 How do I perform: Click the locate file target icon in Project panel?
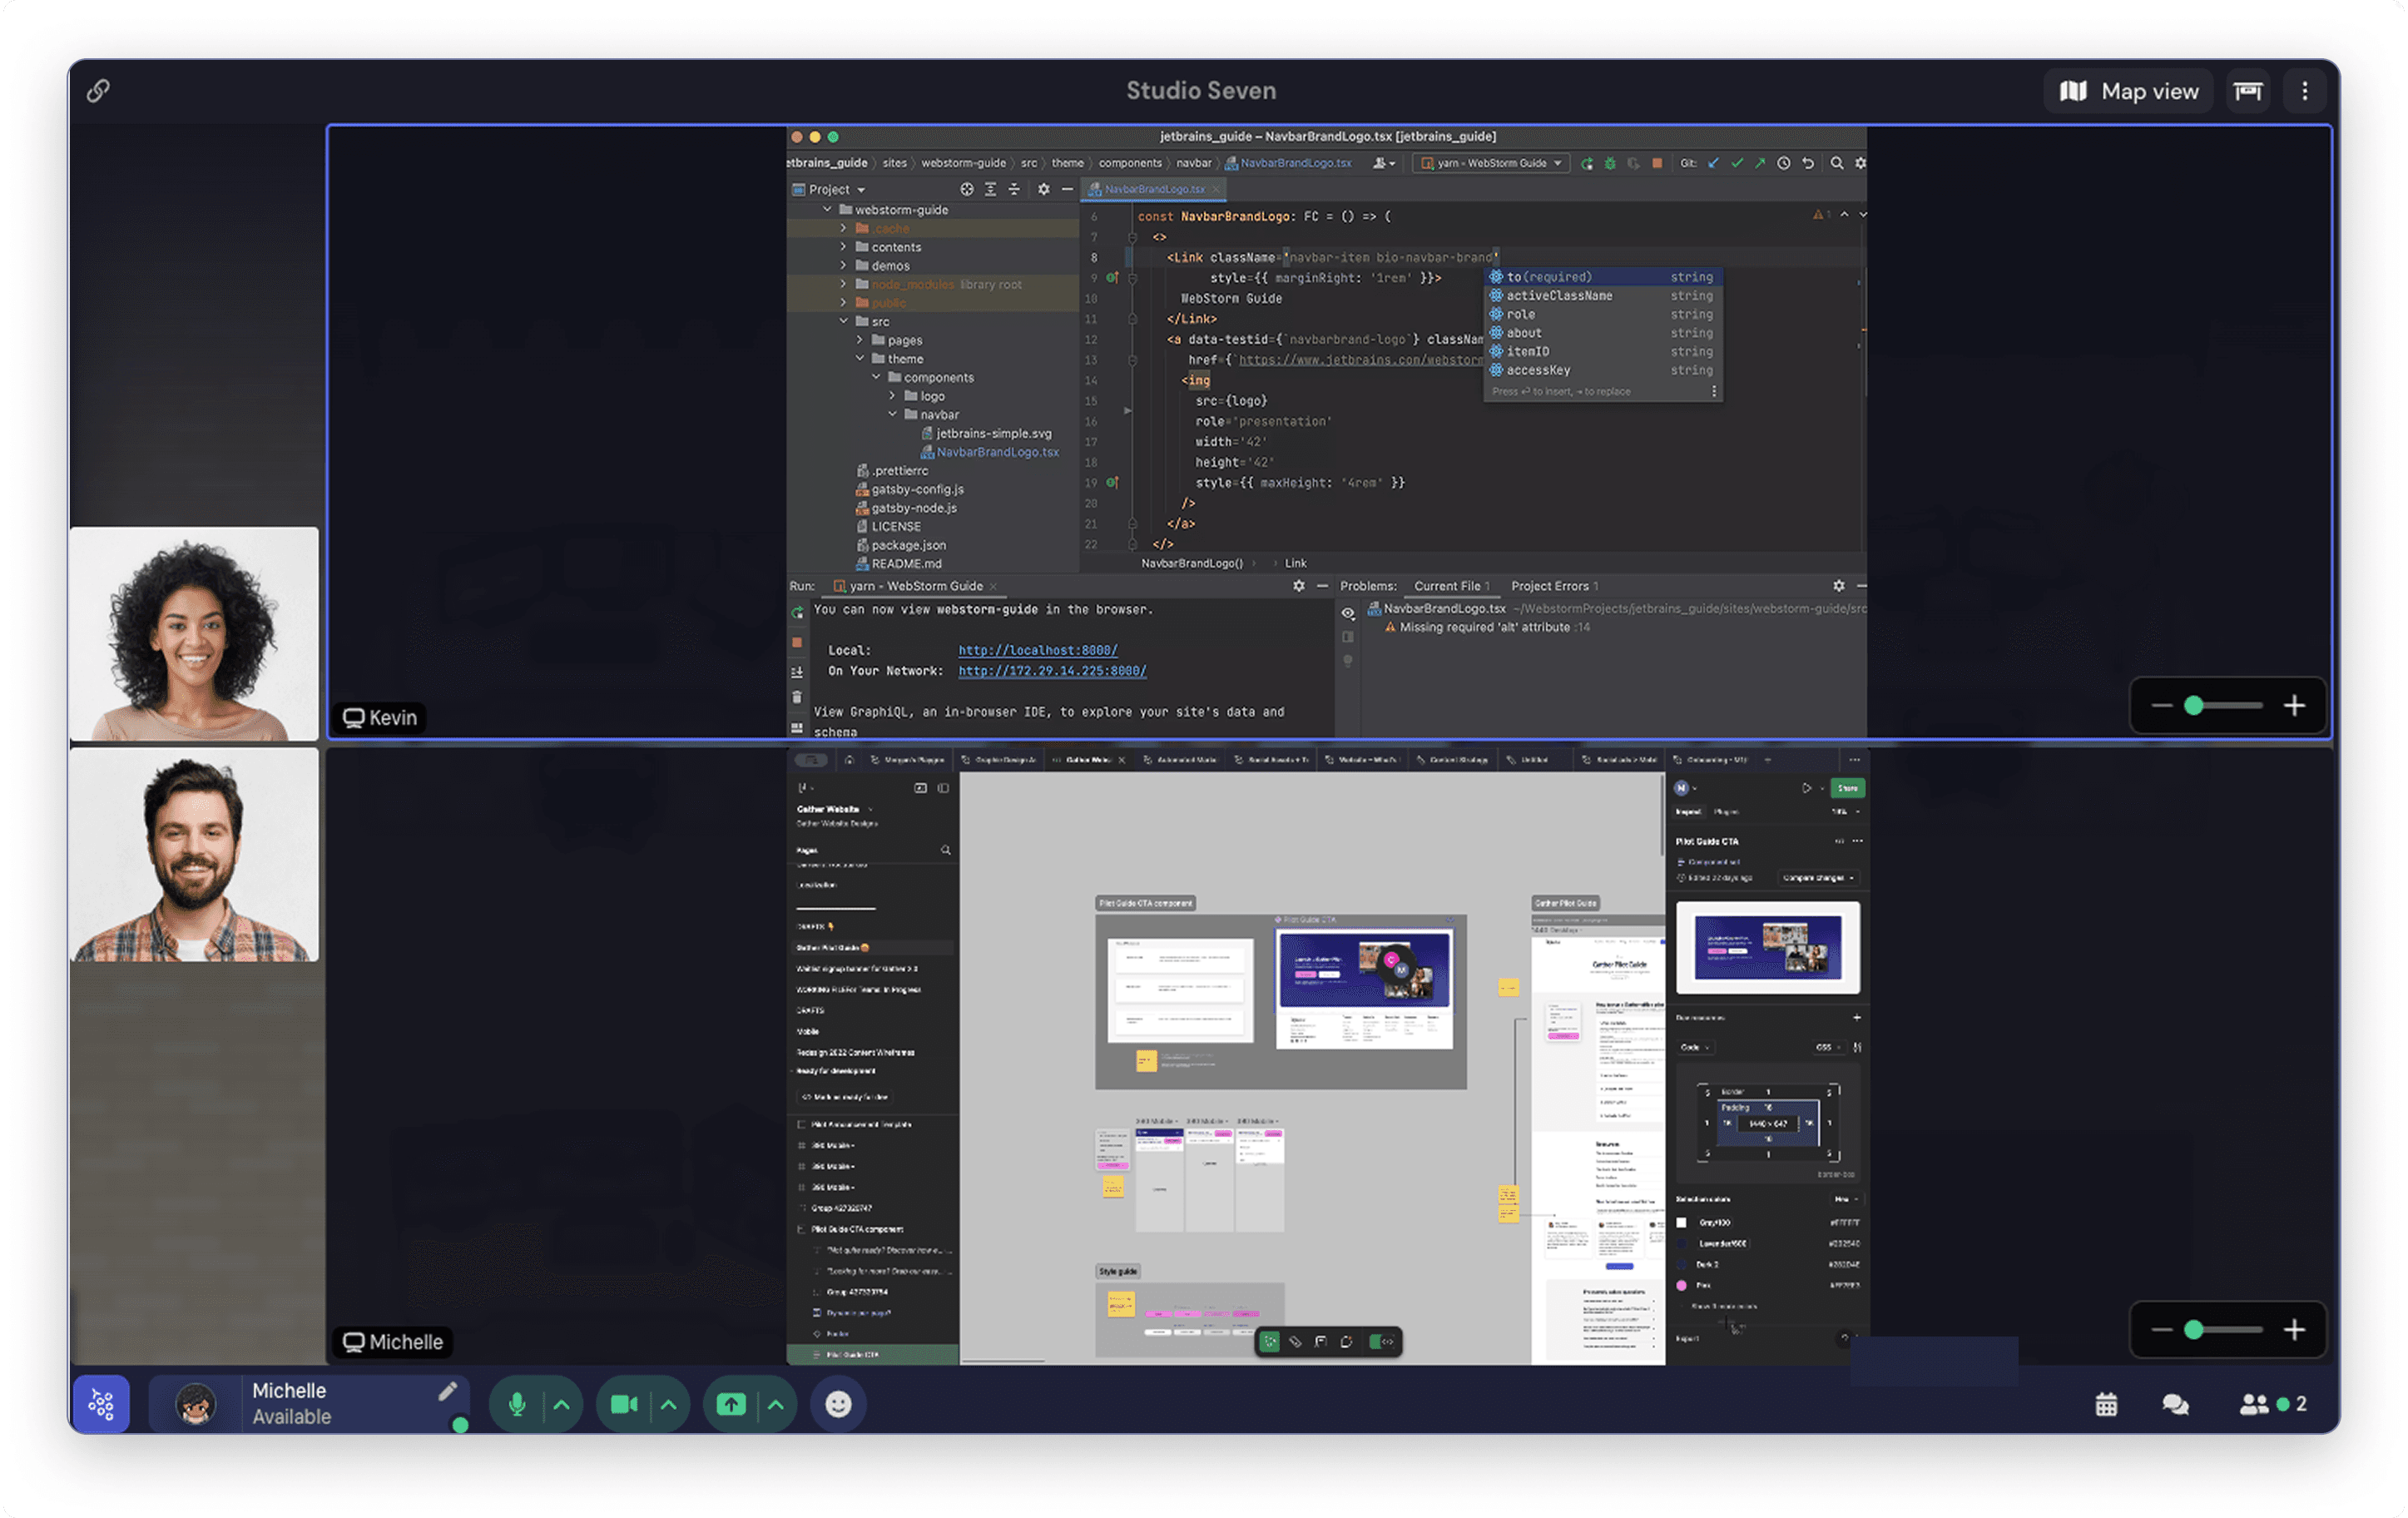[967, 189]
